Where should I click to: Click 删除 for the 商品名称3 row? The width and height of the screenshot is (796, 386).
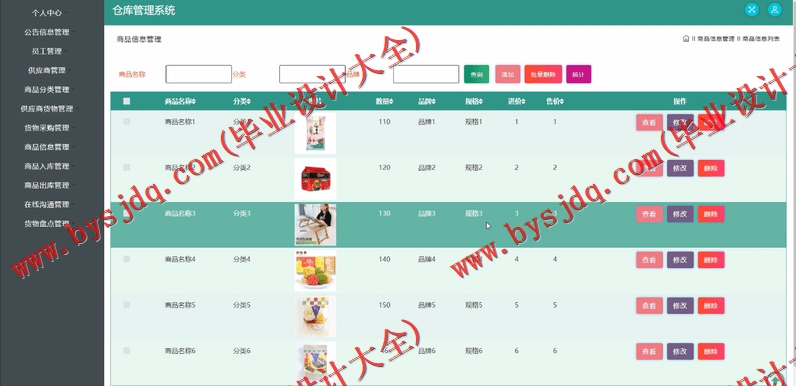tap(711, 214)
